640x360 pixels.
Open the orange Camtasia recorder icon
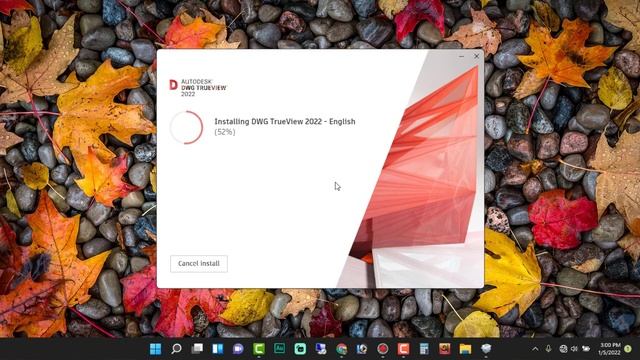click(x=403, y=349)
